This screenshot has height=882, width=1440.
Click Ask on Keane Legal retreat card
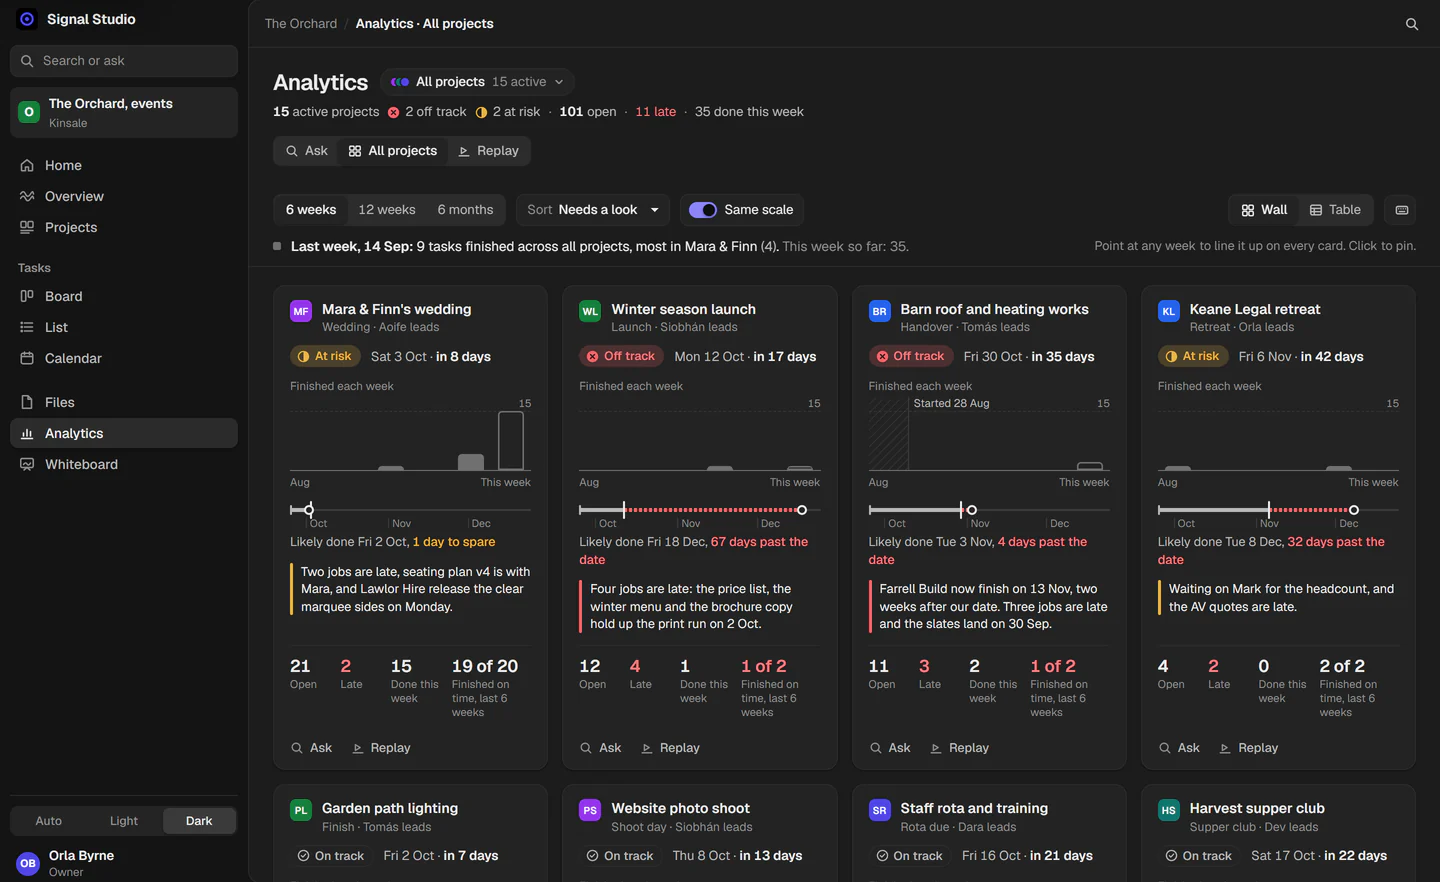(x=1179, y=748)
